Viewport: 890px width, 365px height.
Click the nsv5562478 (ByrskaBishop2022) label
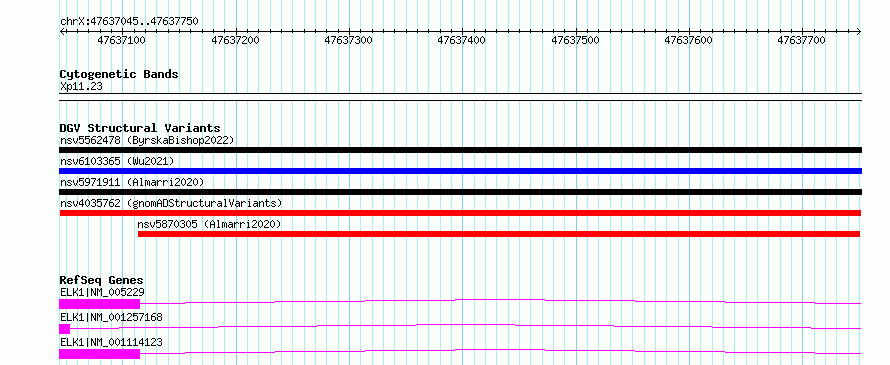point(147,140)
